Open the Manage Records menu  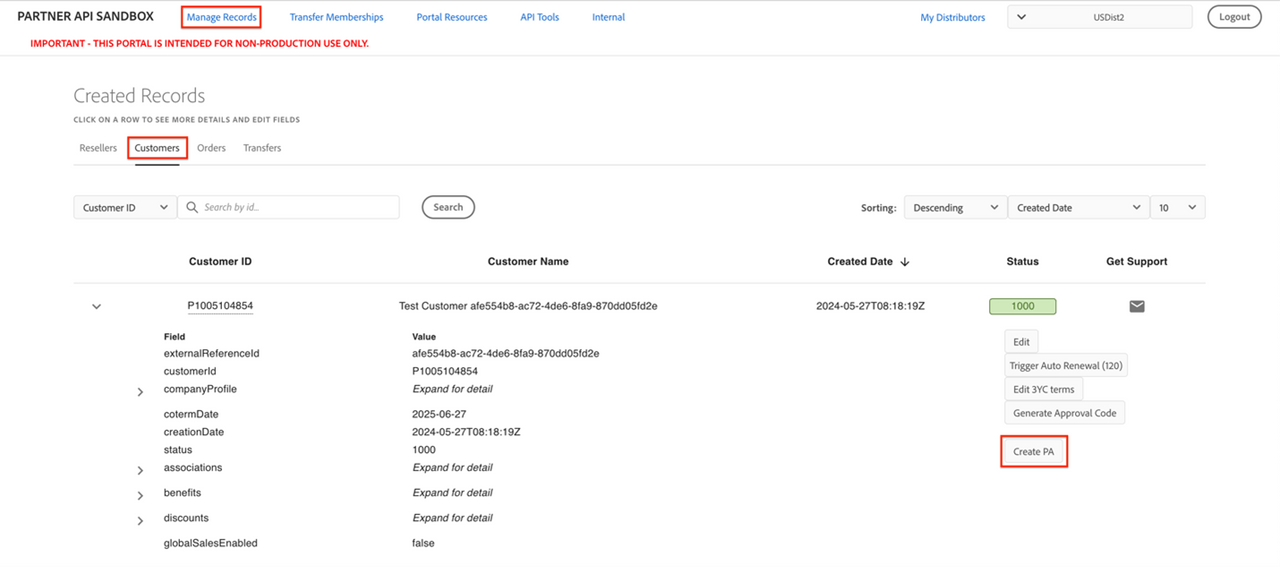221,17
